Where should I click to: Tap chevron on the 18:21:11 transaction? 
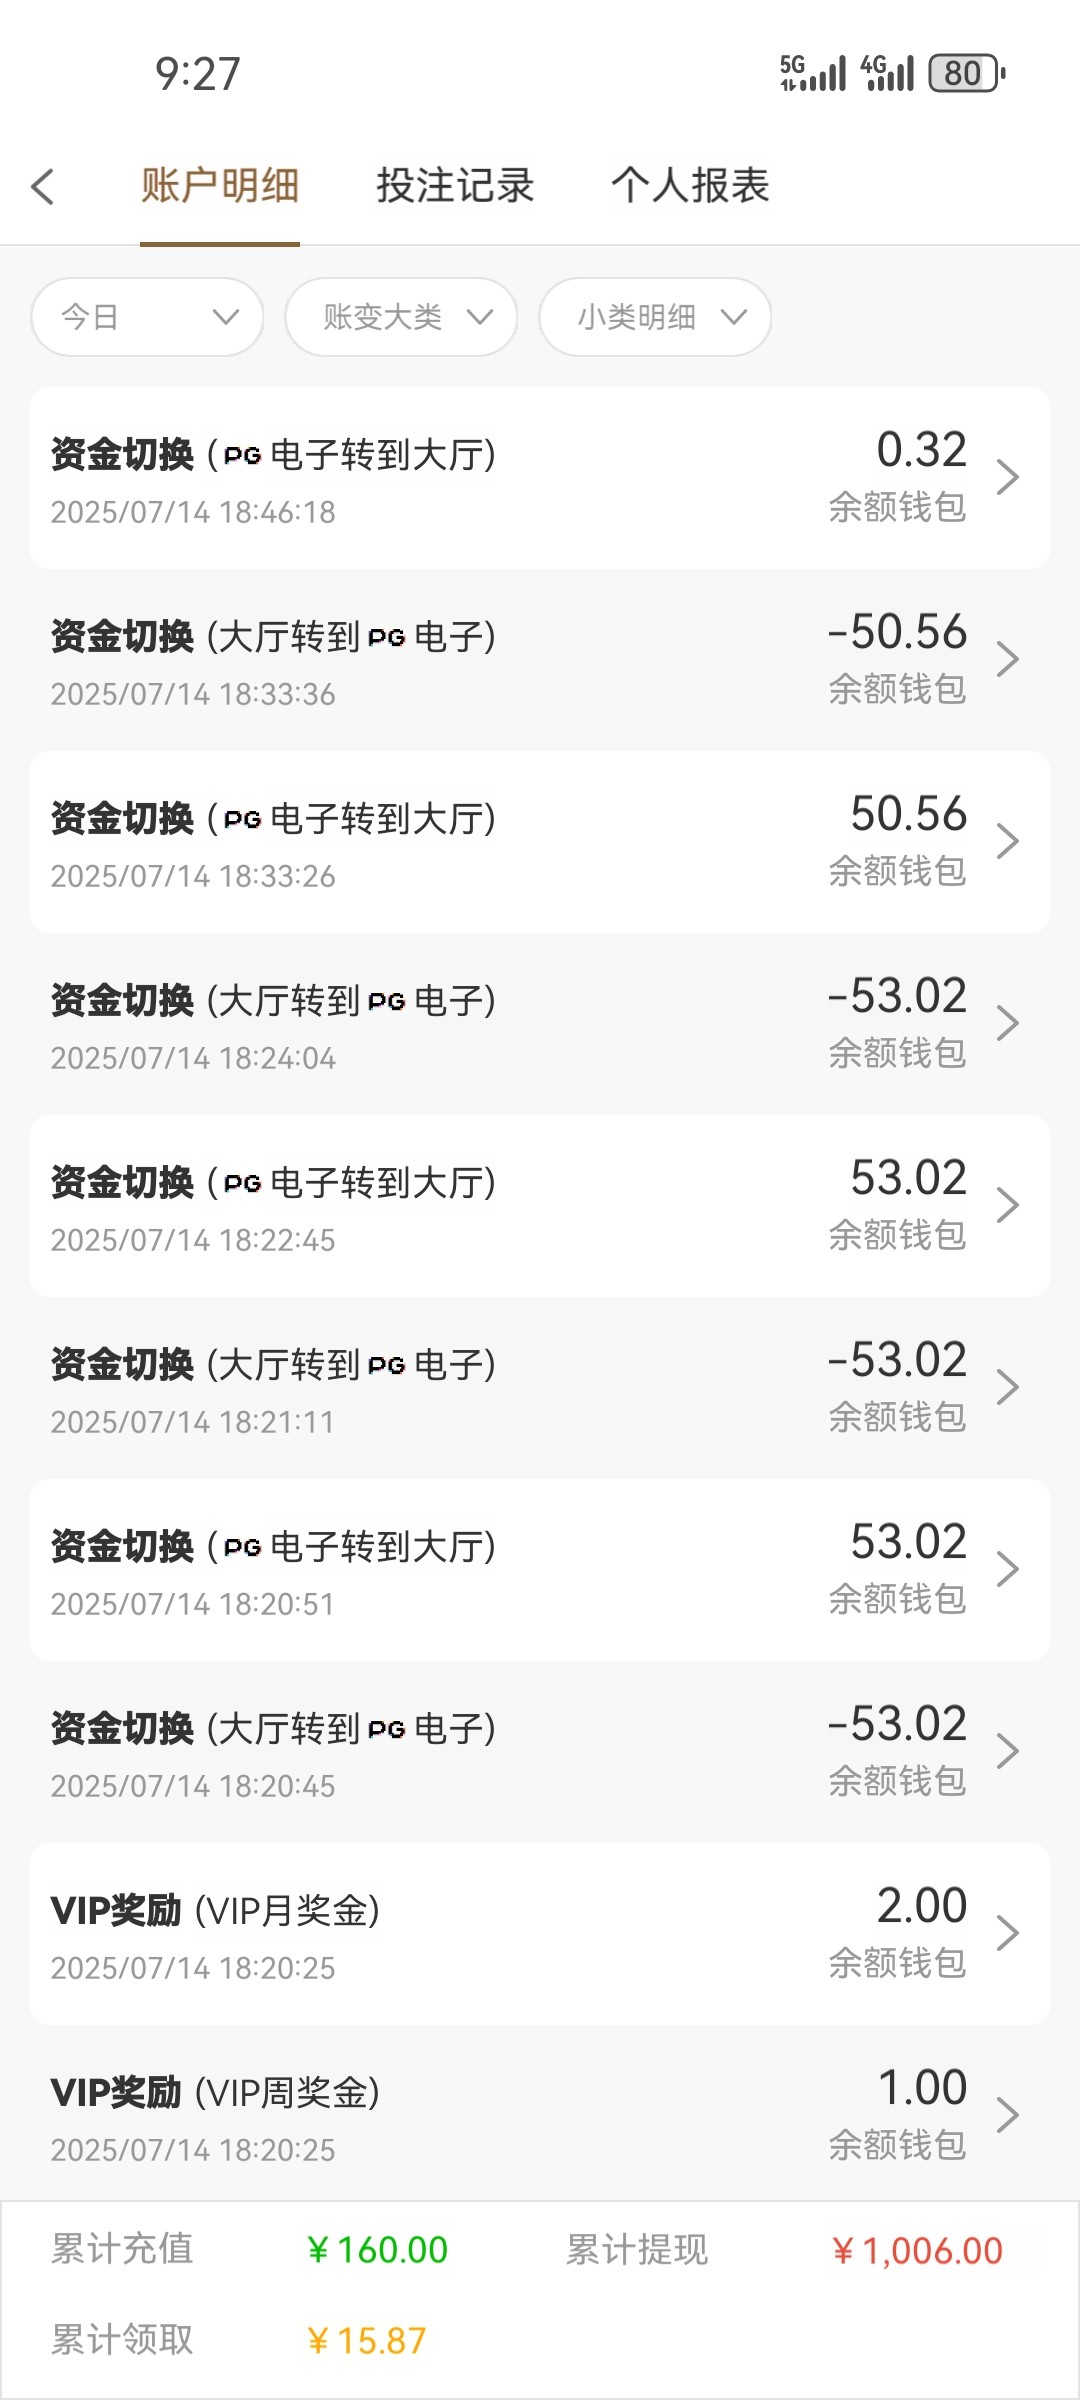(x=1007, y=1388)
